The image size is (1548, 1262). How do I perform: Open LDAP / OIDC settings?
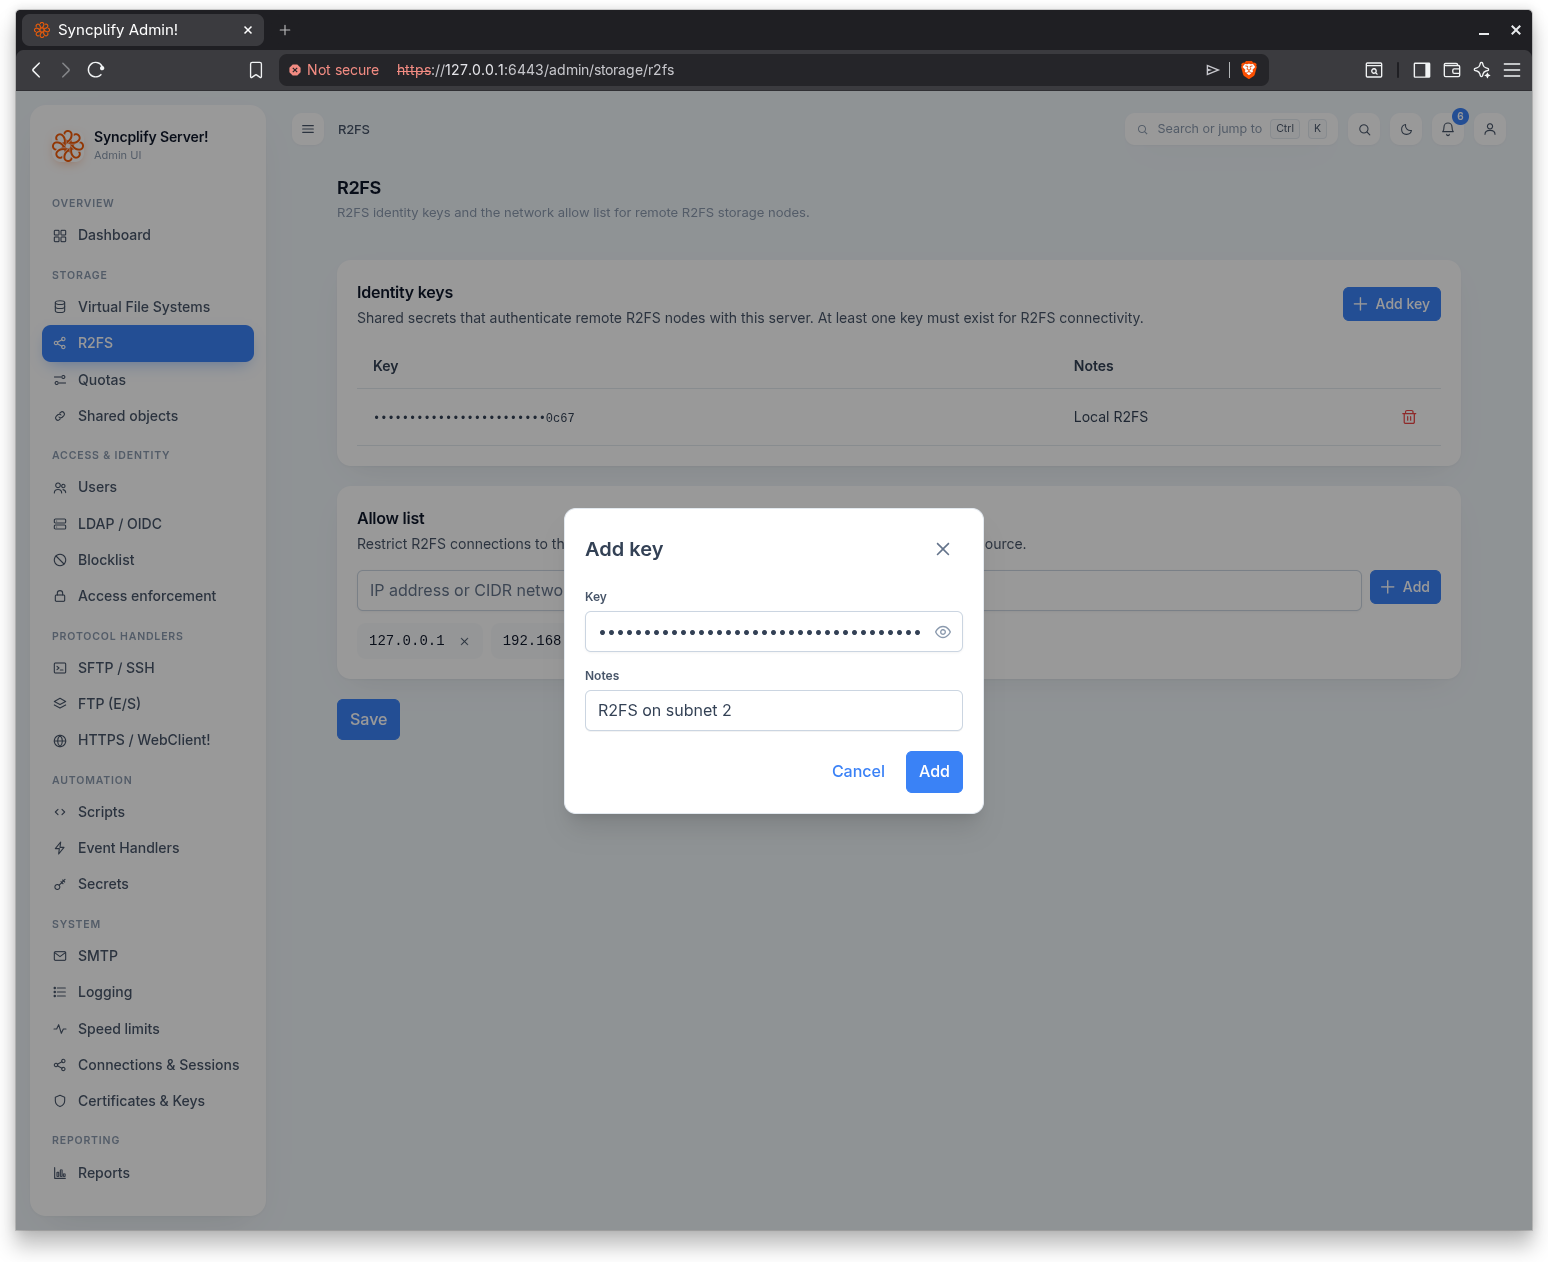click(148, 524)
